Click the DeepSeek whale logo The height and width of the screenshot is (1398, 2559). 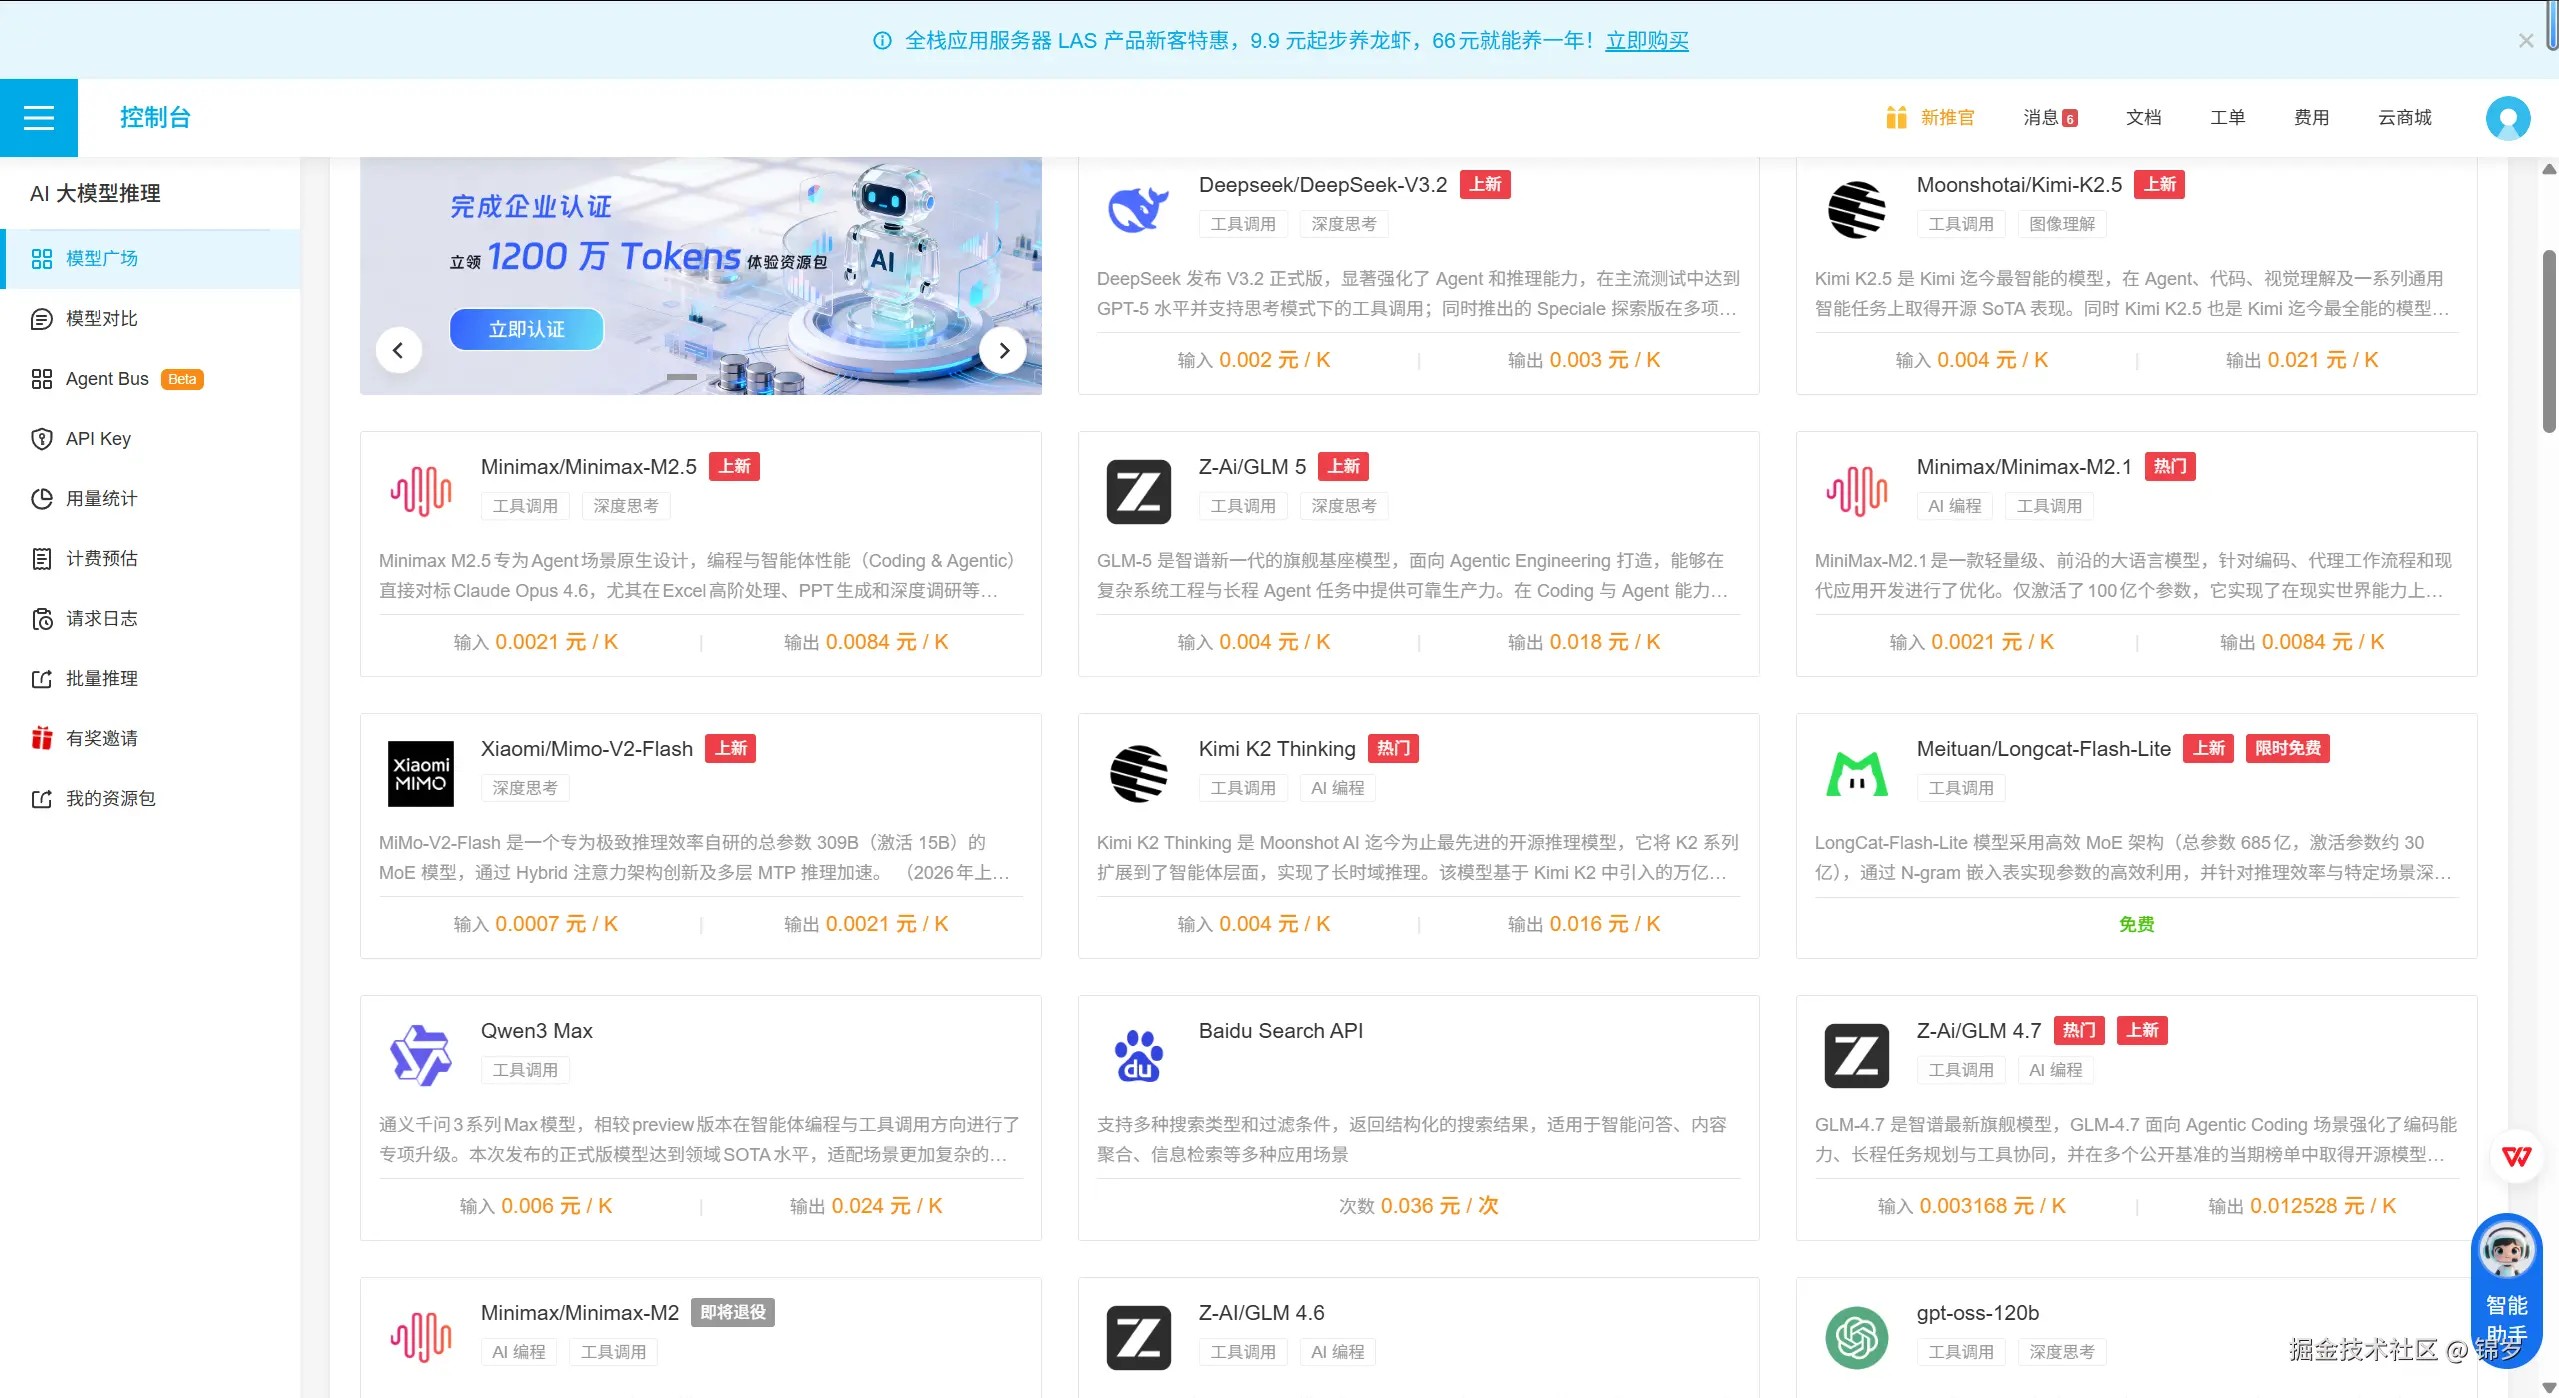click(x=1138, y=210)
